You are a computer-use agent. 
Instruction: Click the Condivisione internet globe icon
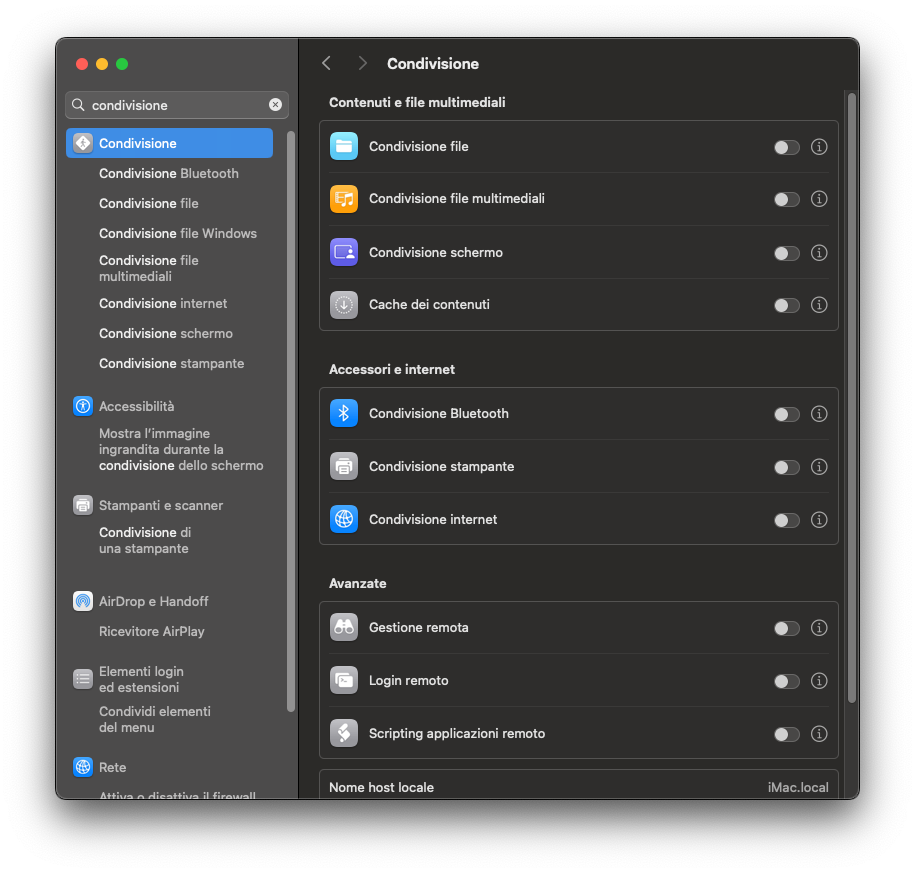pos(344,519)
